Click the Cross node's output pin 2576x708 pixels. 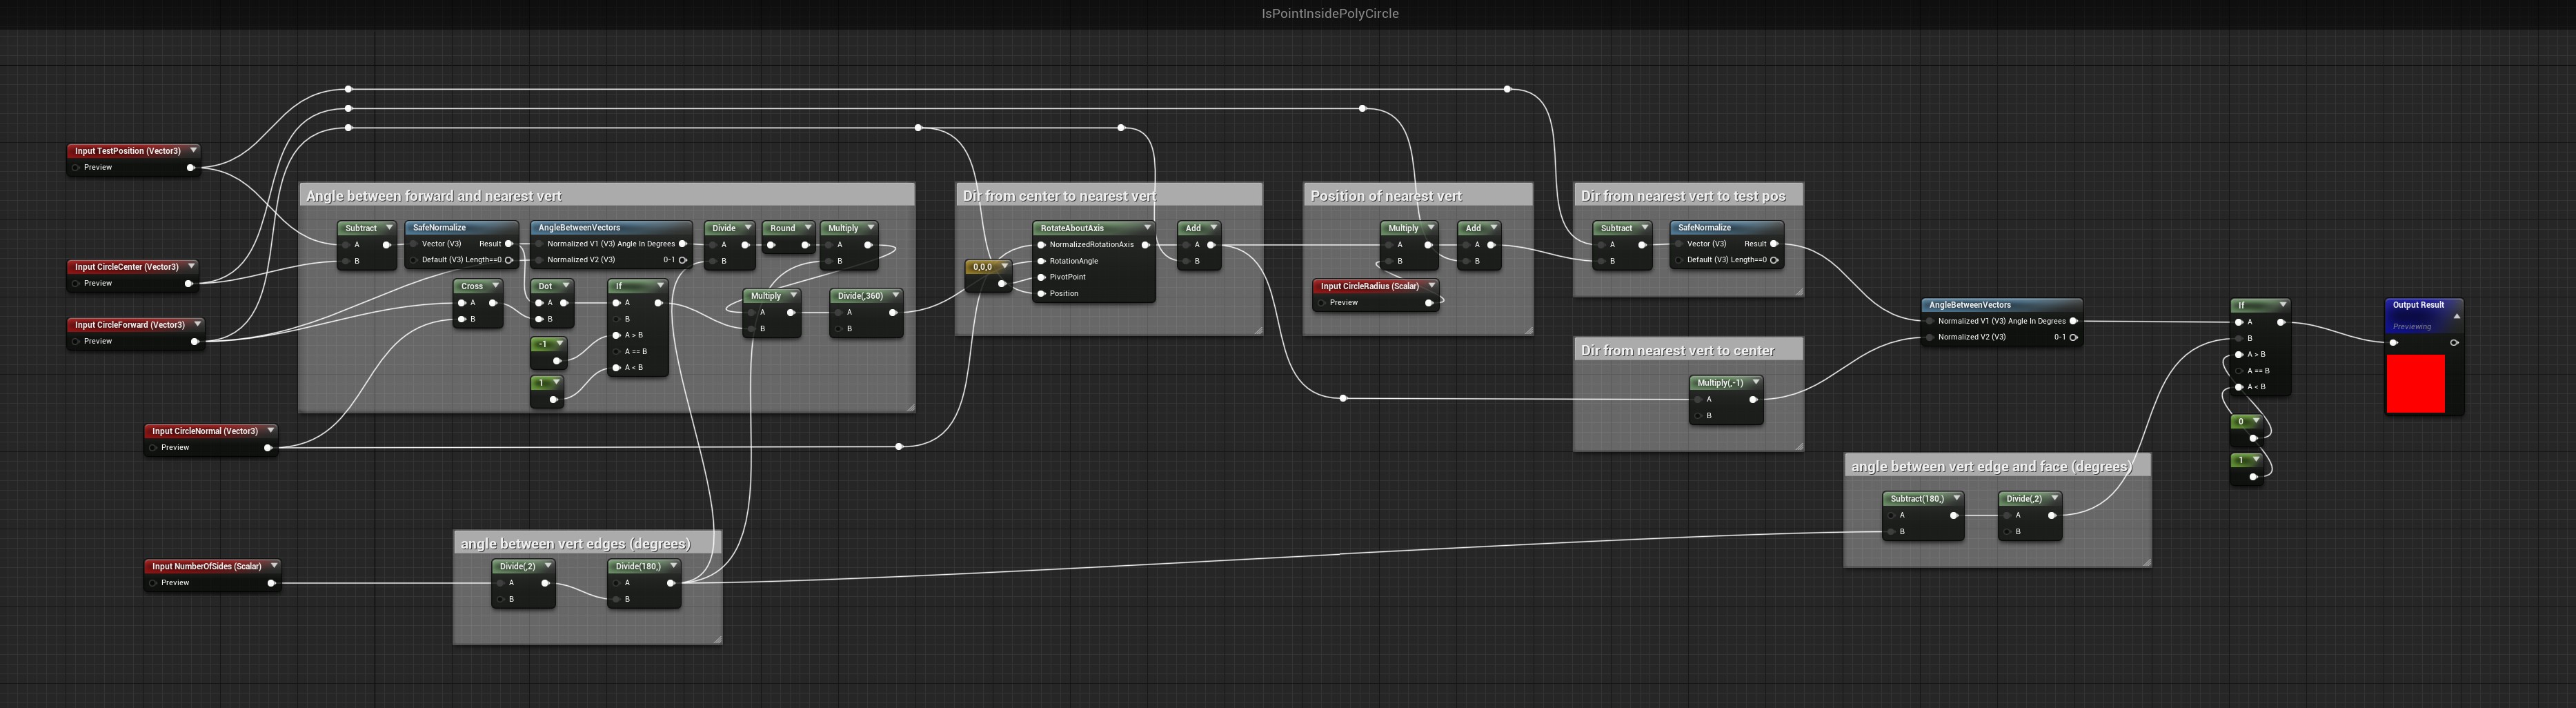coord(493,303)
